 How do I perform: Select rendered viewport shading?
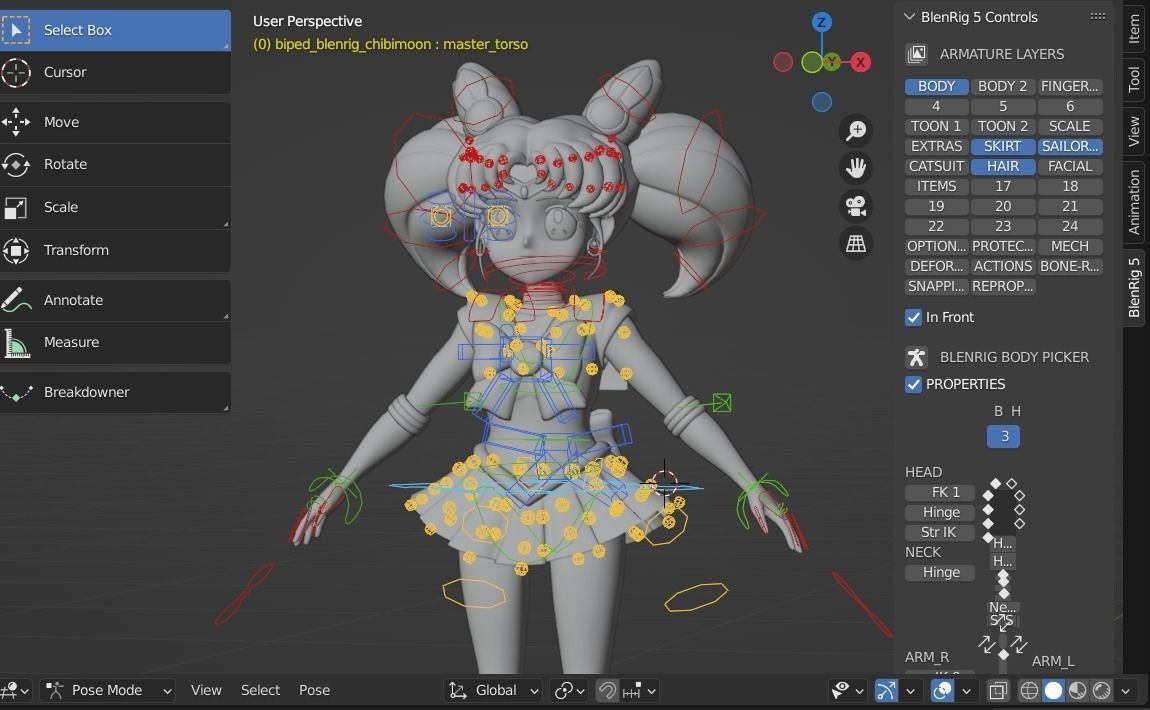tap(1102, 690)
